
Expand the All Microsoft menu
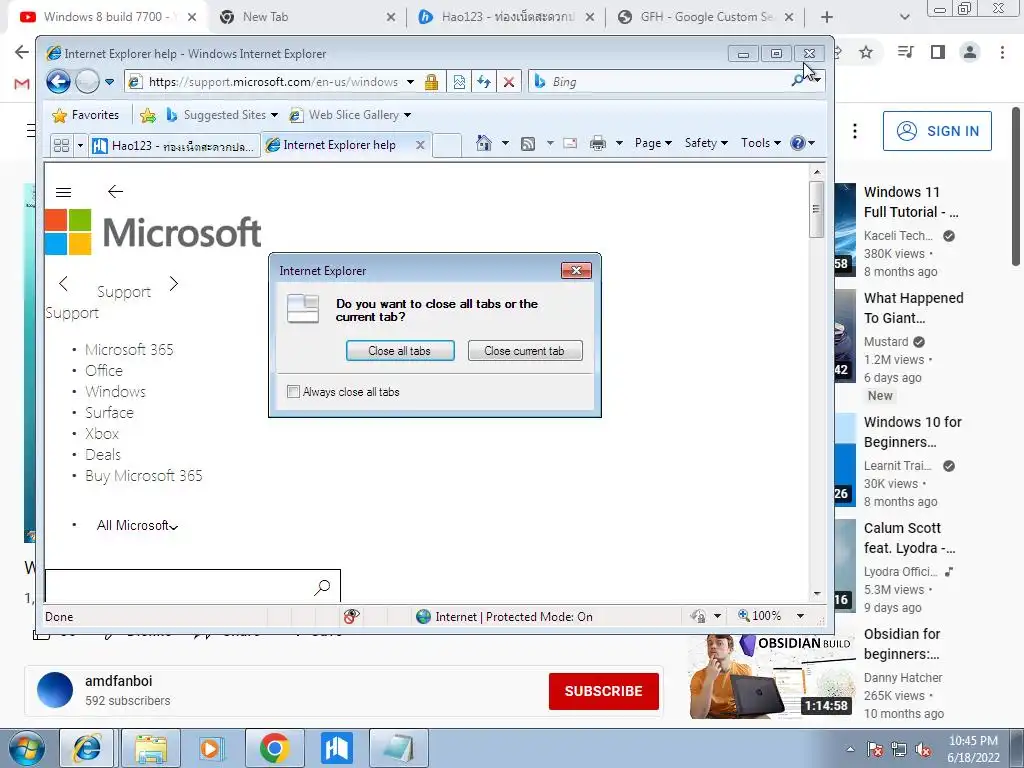click(x=137, y=526)
